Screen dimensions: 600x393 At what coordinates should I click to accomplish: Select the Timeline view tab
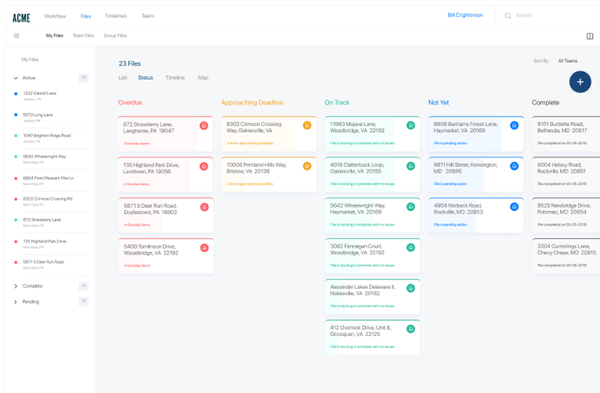pos(175,78)
